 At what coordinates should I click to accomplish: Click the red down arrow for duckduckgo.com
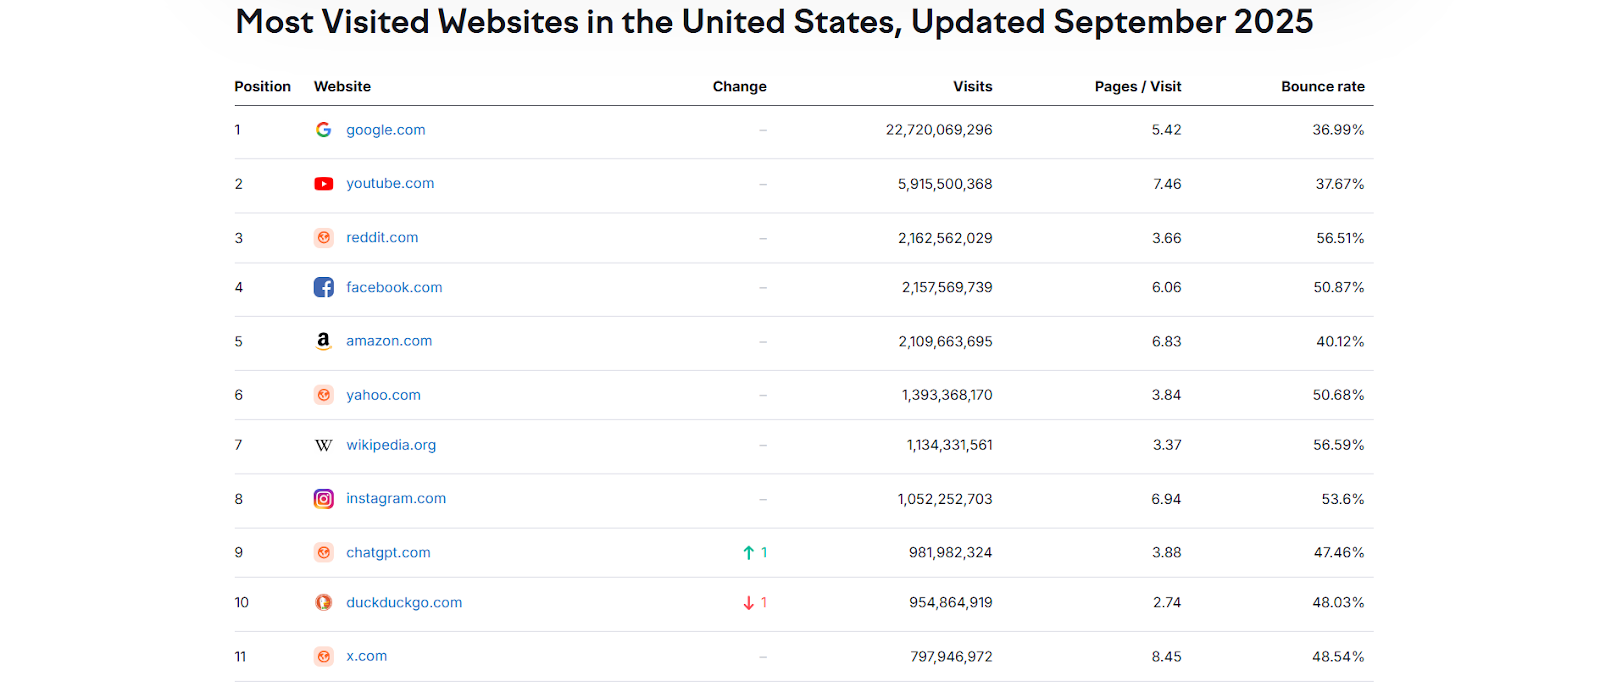click(748, 603)
